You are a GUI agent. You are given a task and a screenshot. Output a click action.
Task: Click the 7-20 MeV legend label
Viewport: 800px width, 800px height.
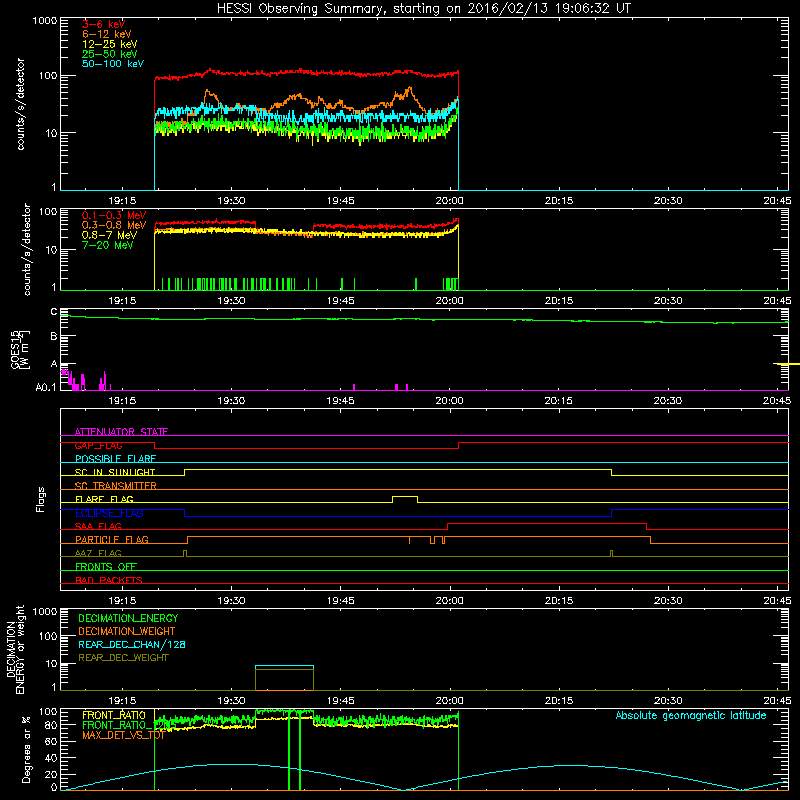click(108, 245)
